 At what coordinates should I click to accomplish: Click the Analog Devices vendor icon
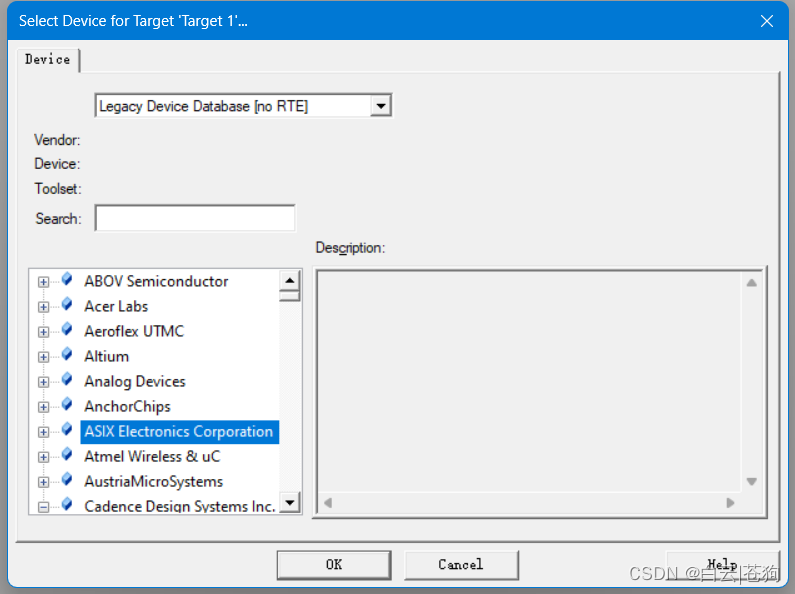67,380
